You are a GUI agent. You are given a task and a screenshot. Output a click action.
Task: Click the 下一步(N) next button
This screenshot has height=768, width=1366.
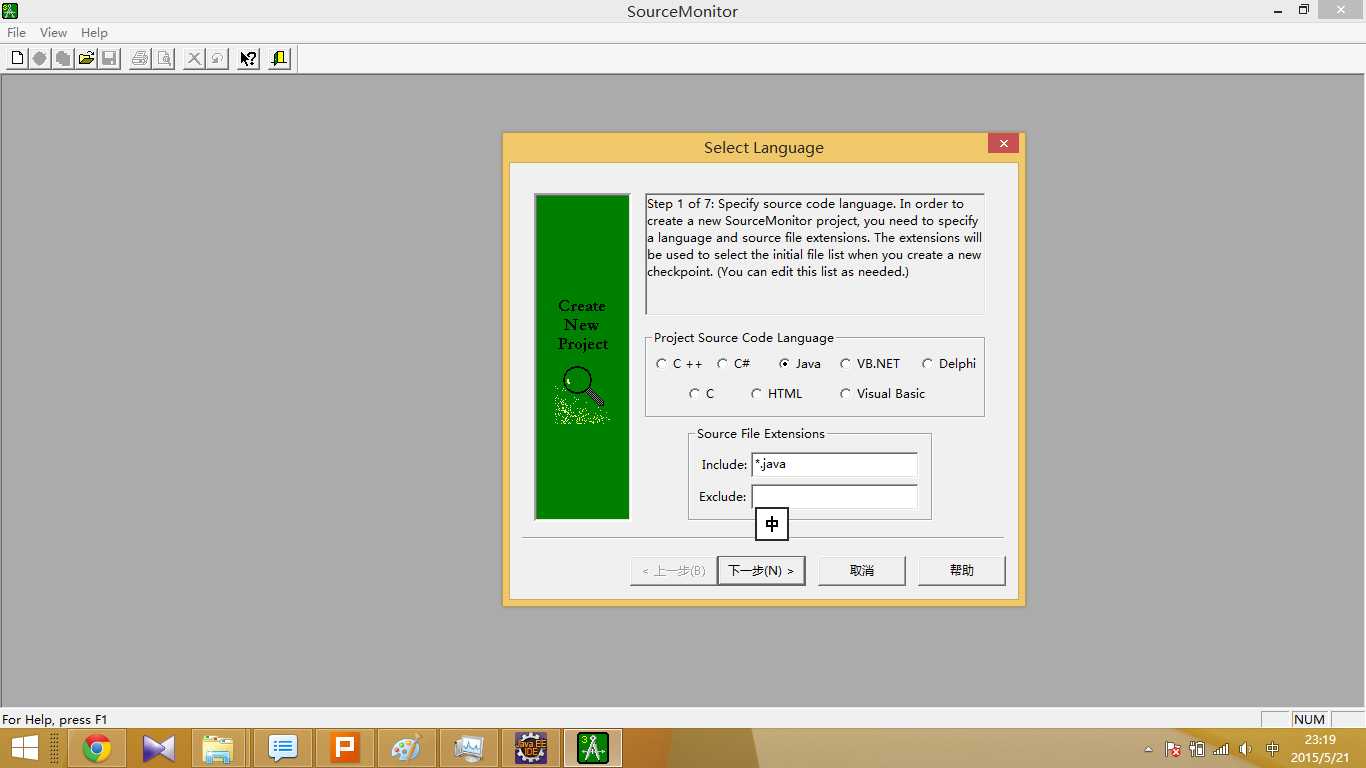point(761,571)
